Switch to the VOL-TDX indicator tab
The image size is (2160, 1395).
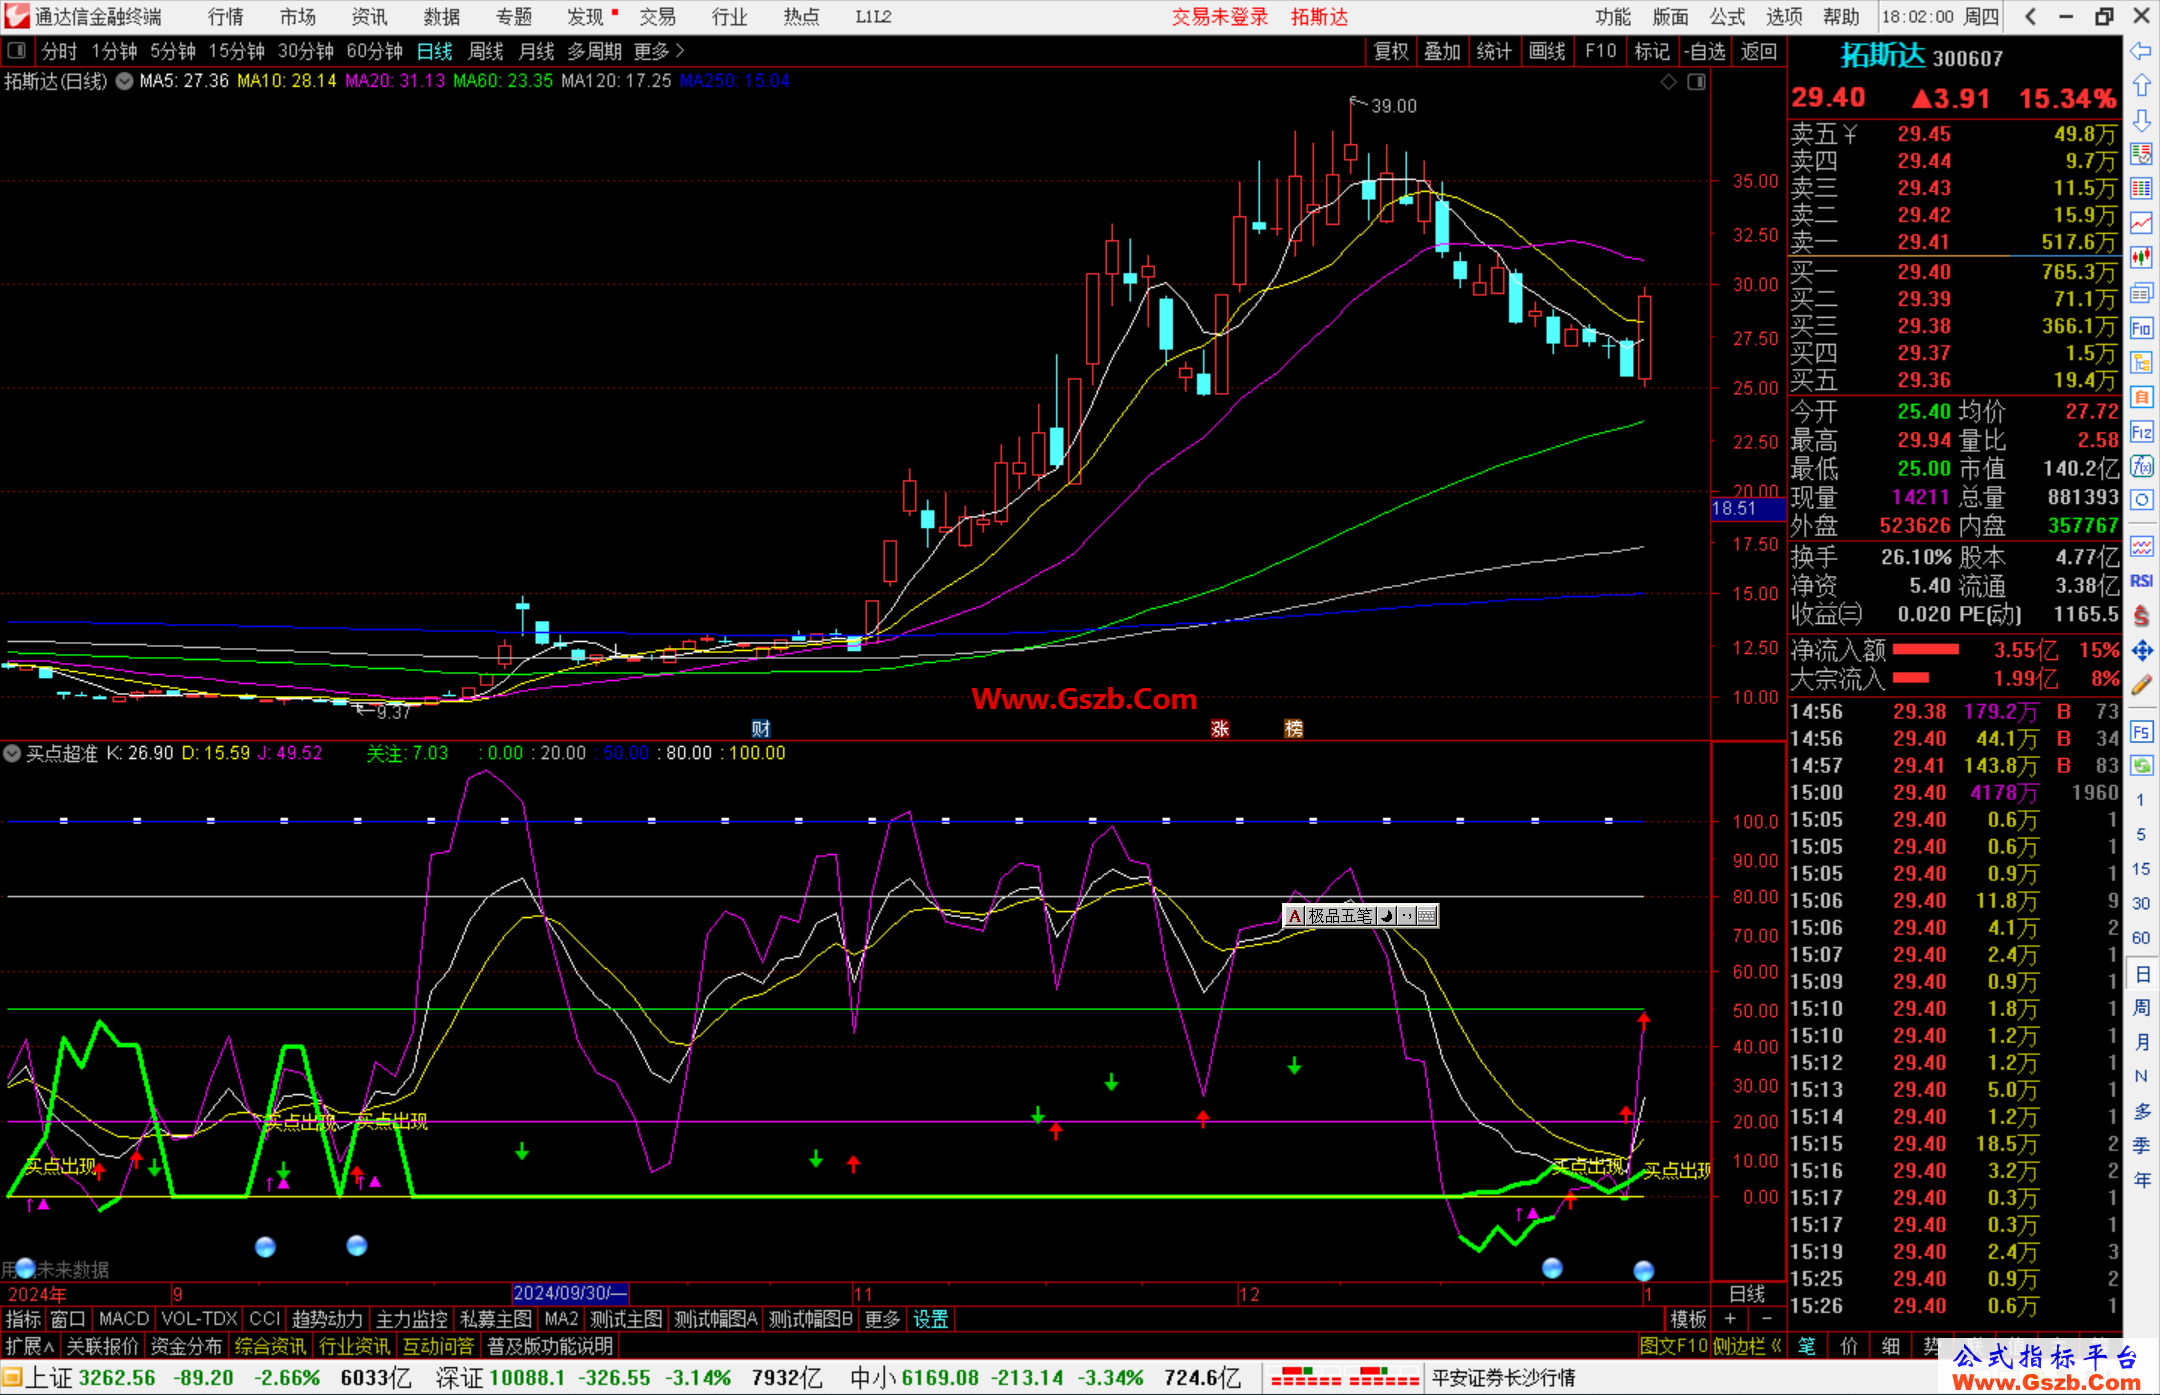[200, 1319]
